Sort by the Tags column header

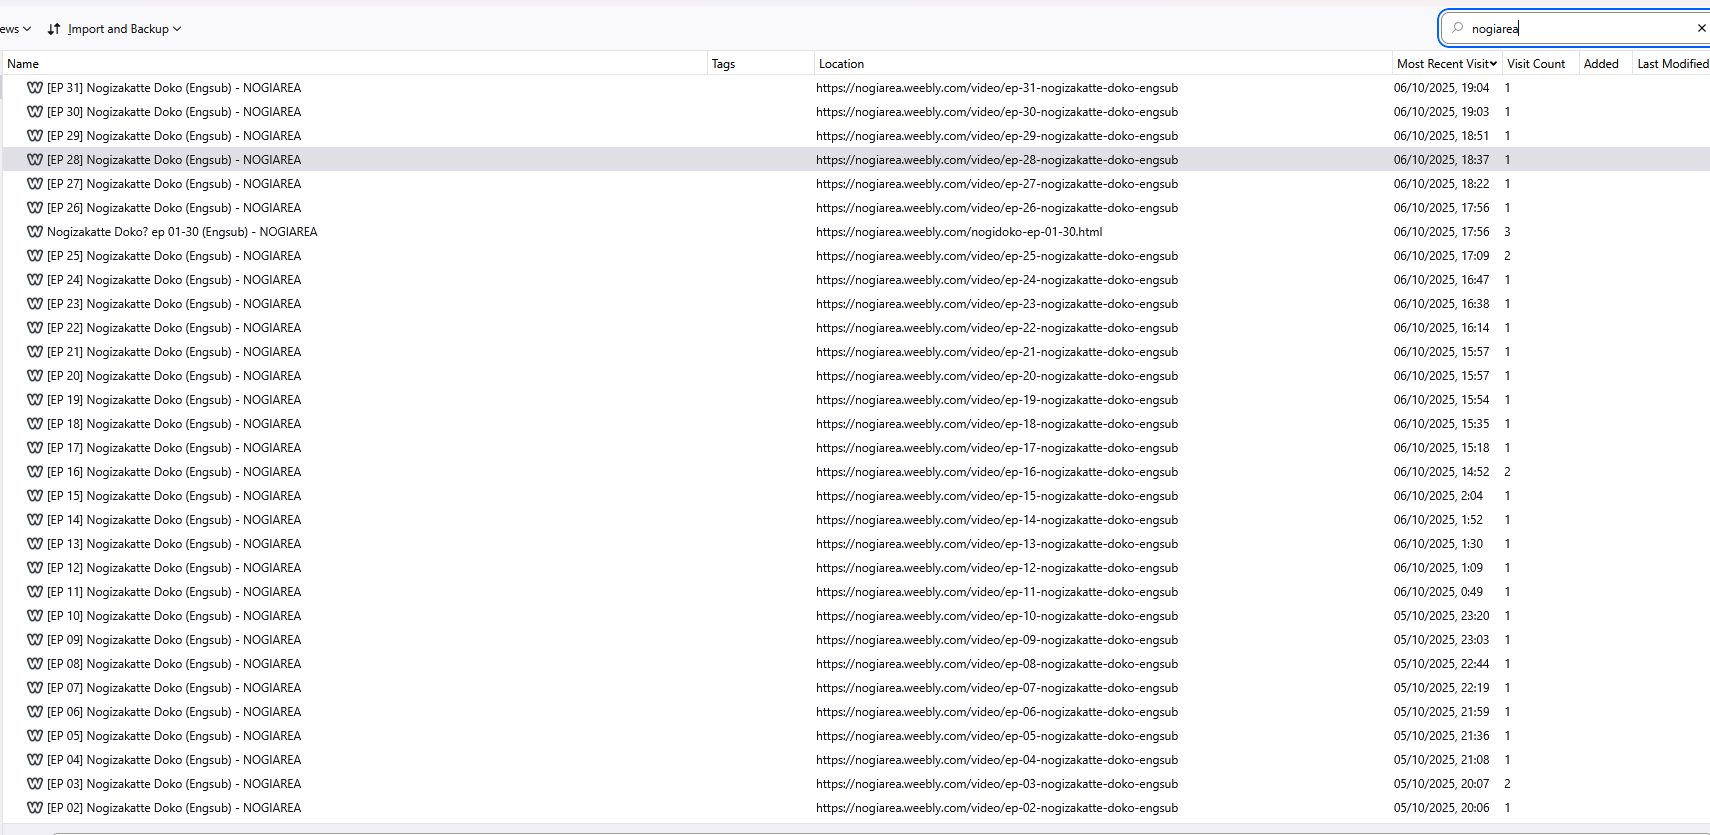point(761,63)
